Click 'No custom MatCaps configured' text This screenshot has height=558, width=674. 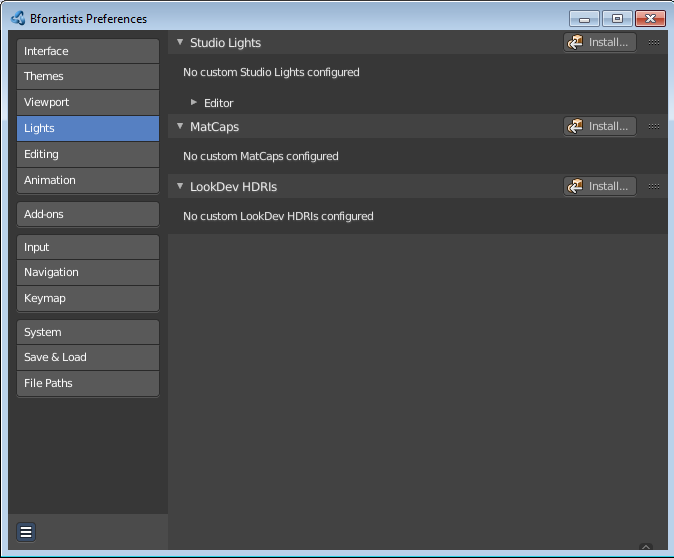pyautogui.click(x=261, y=156)
